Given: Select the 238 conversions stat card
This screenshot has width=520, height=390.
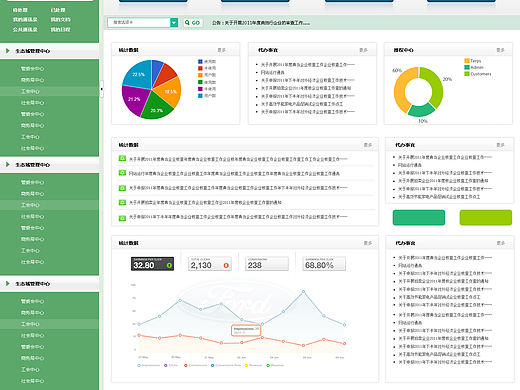Looking at the screenshot, I should (267, 264).
